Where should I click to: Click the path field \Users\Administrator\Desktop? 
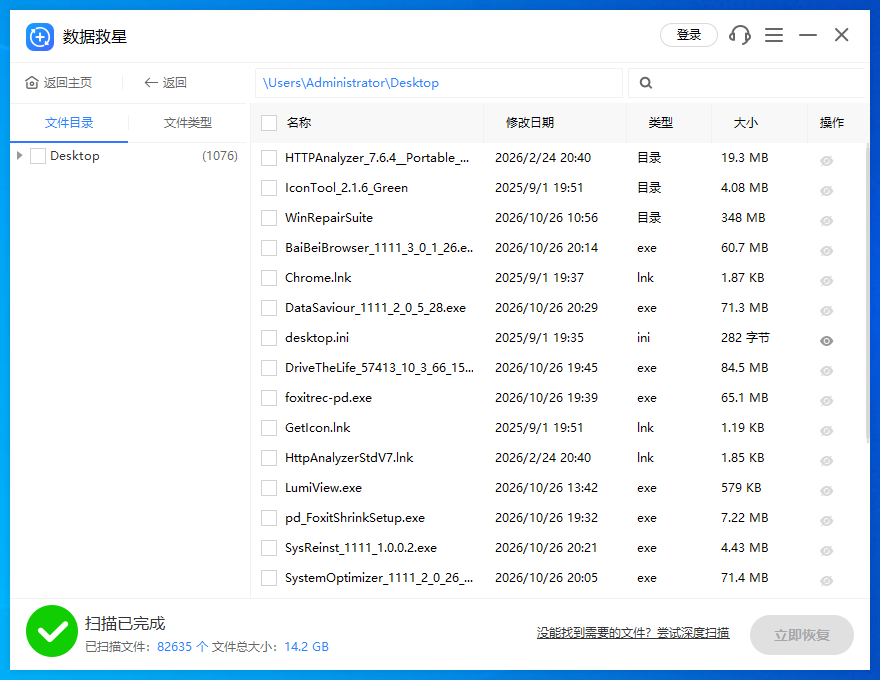(x=438, y=83)
